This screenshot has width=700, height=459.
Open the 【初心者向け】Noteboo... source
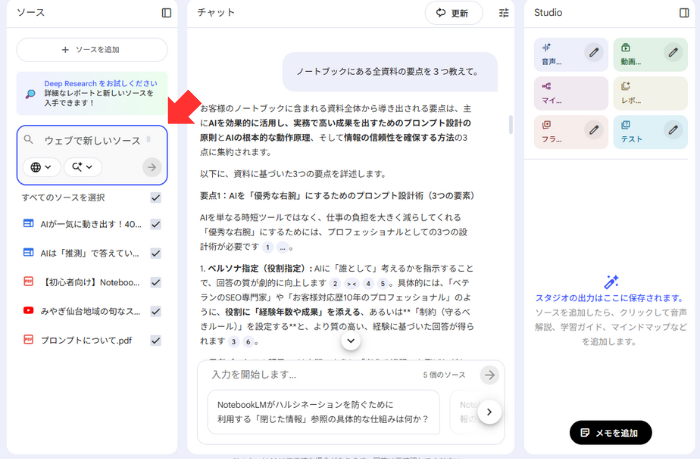(x=91, y=282)
